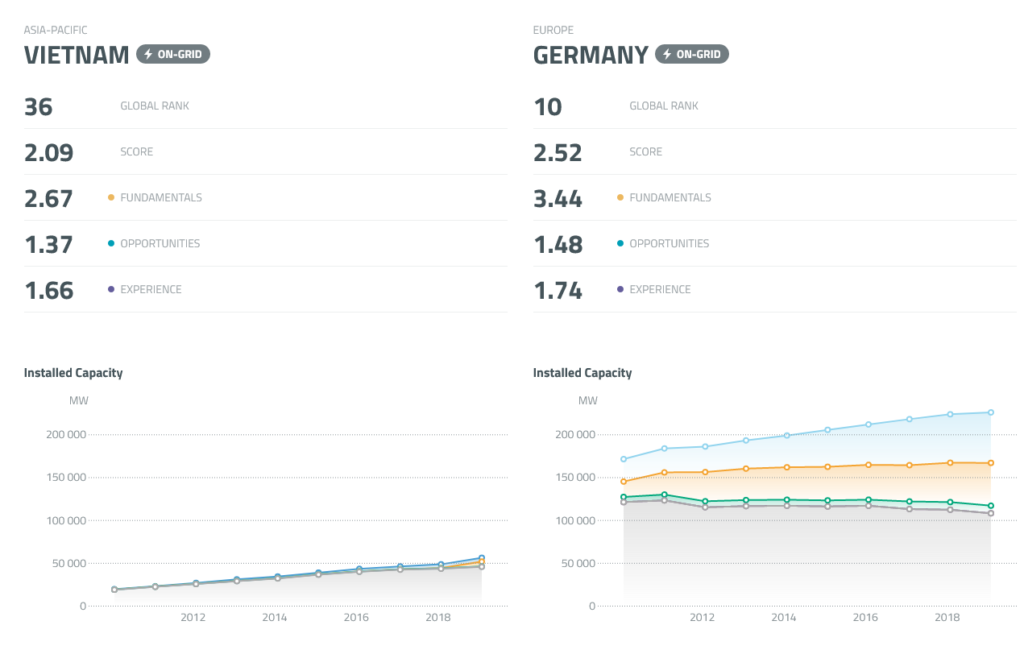Click the EUROPE region label

coord(553,30)
